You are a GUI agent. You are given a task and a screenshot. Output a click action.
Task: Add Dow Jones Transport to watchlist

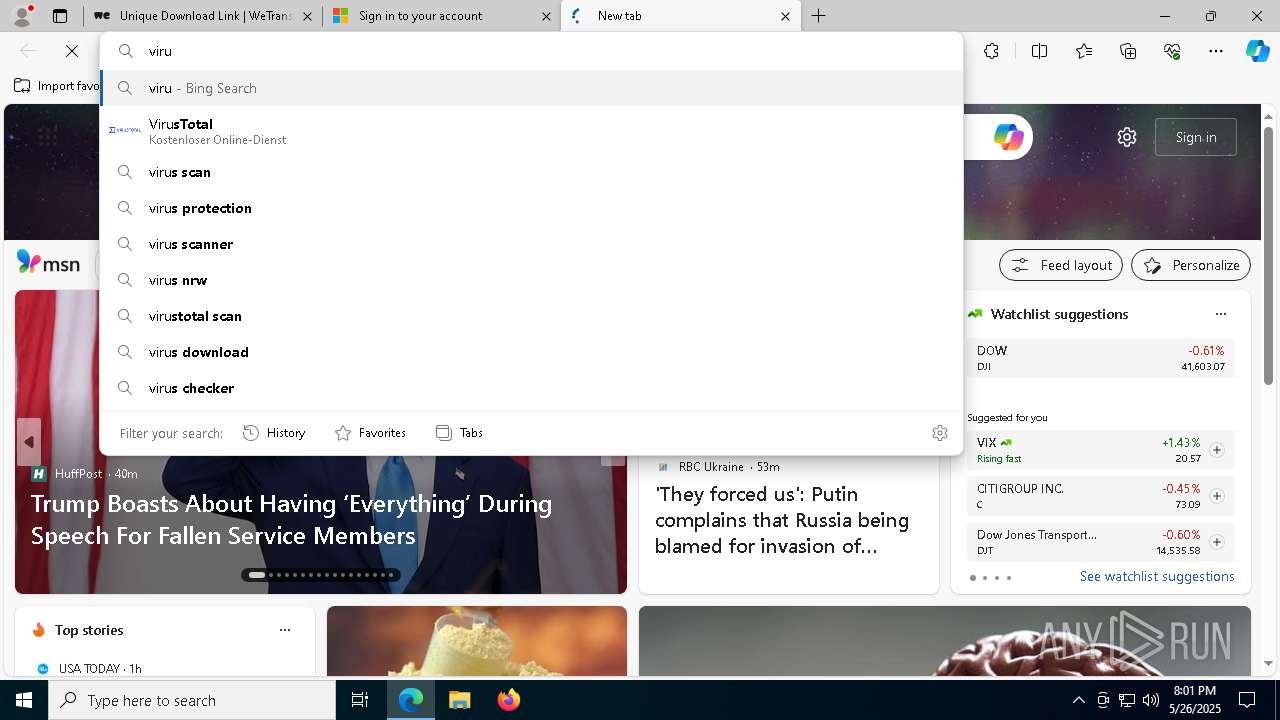point(1216,542)
